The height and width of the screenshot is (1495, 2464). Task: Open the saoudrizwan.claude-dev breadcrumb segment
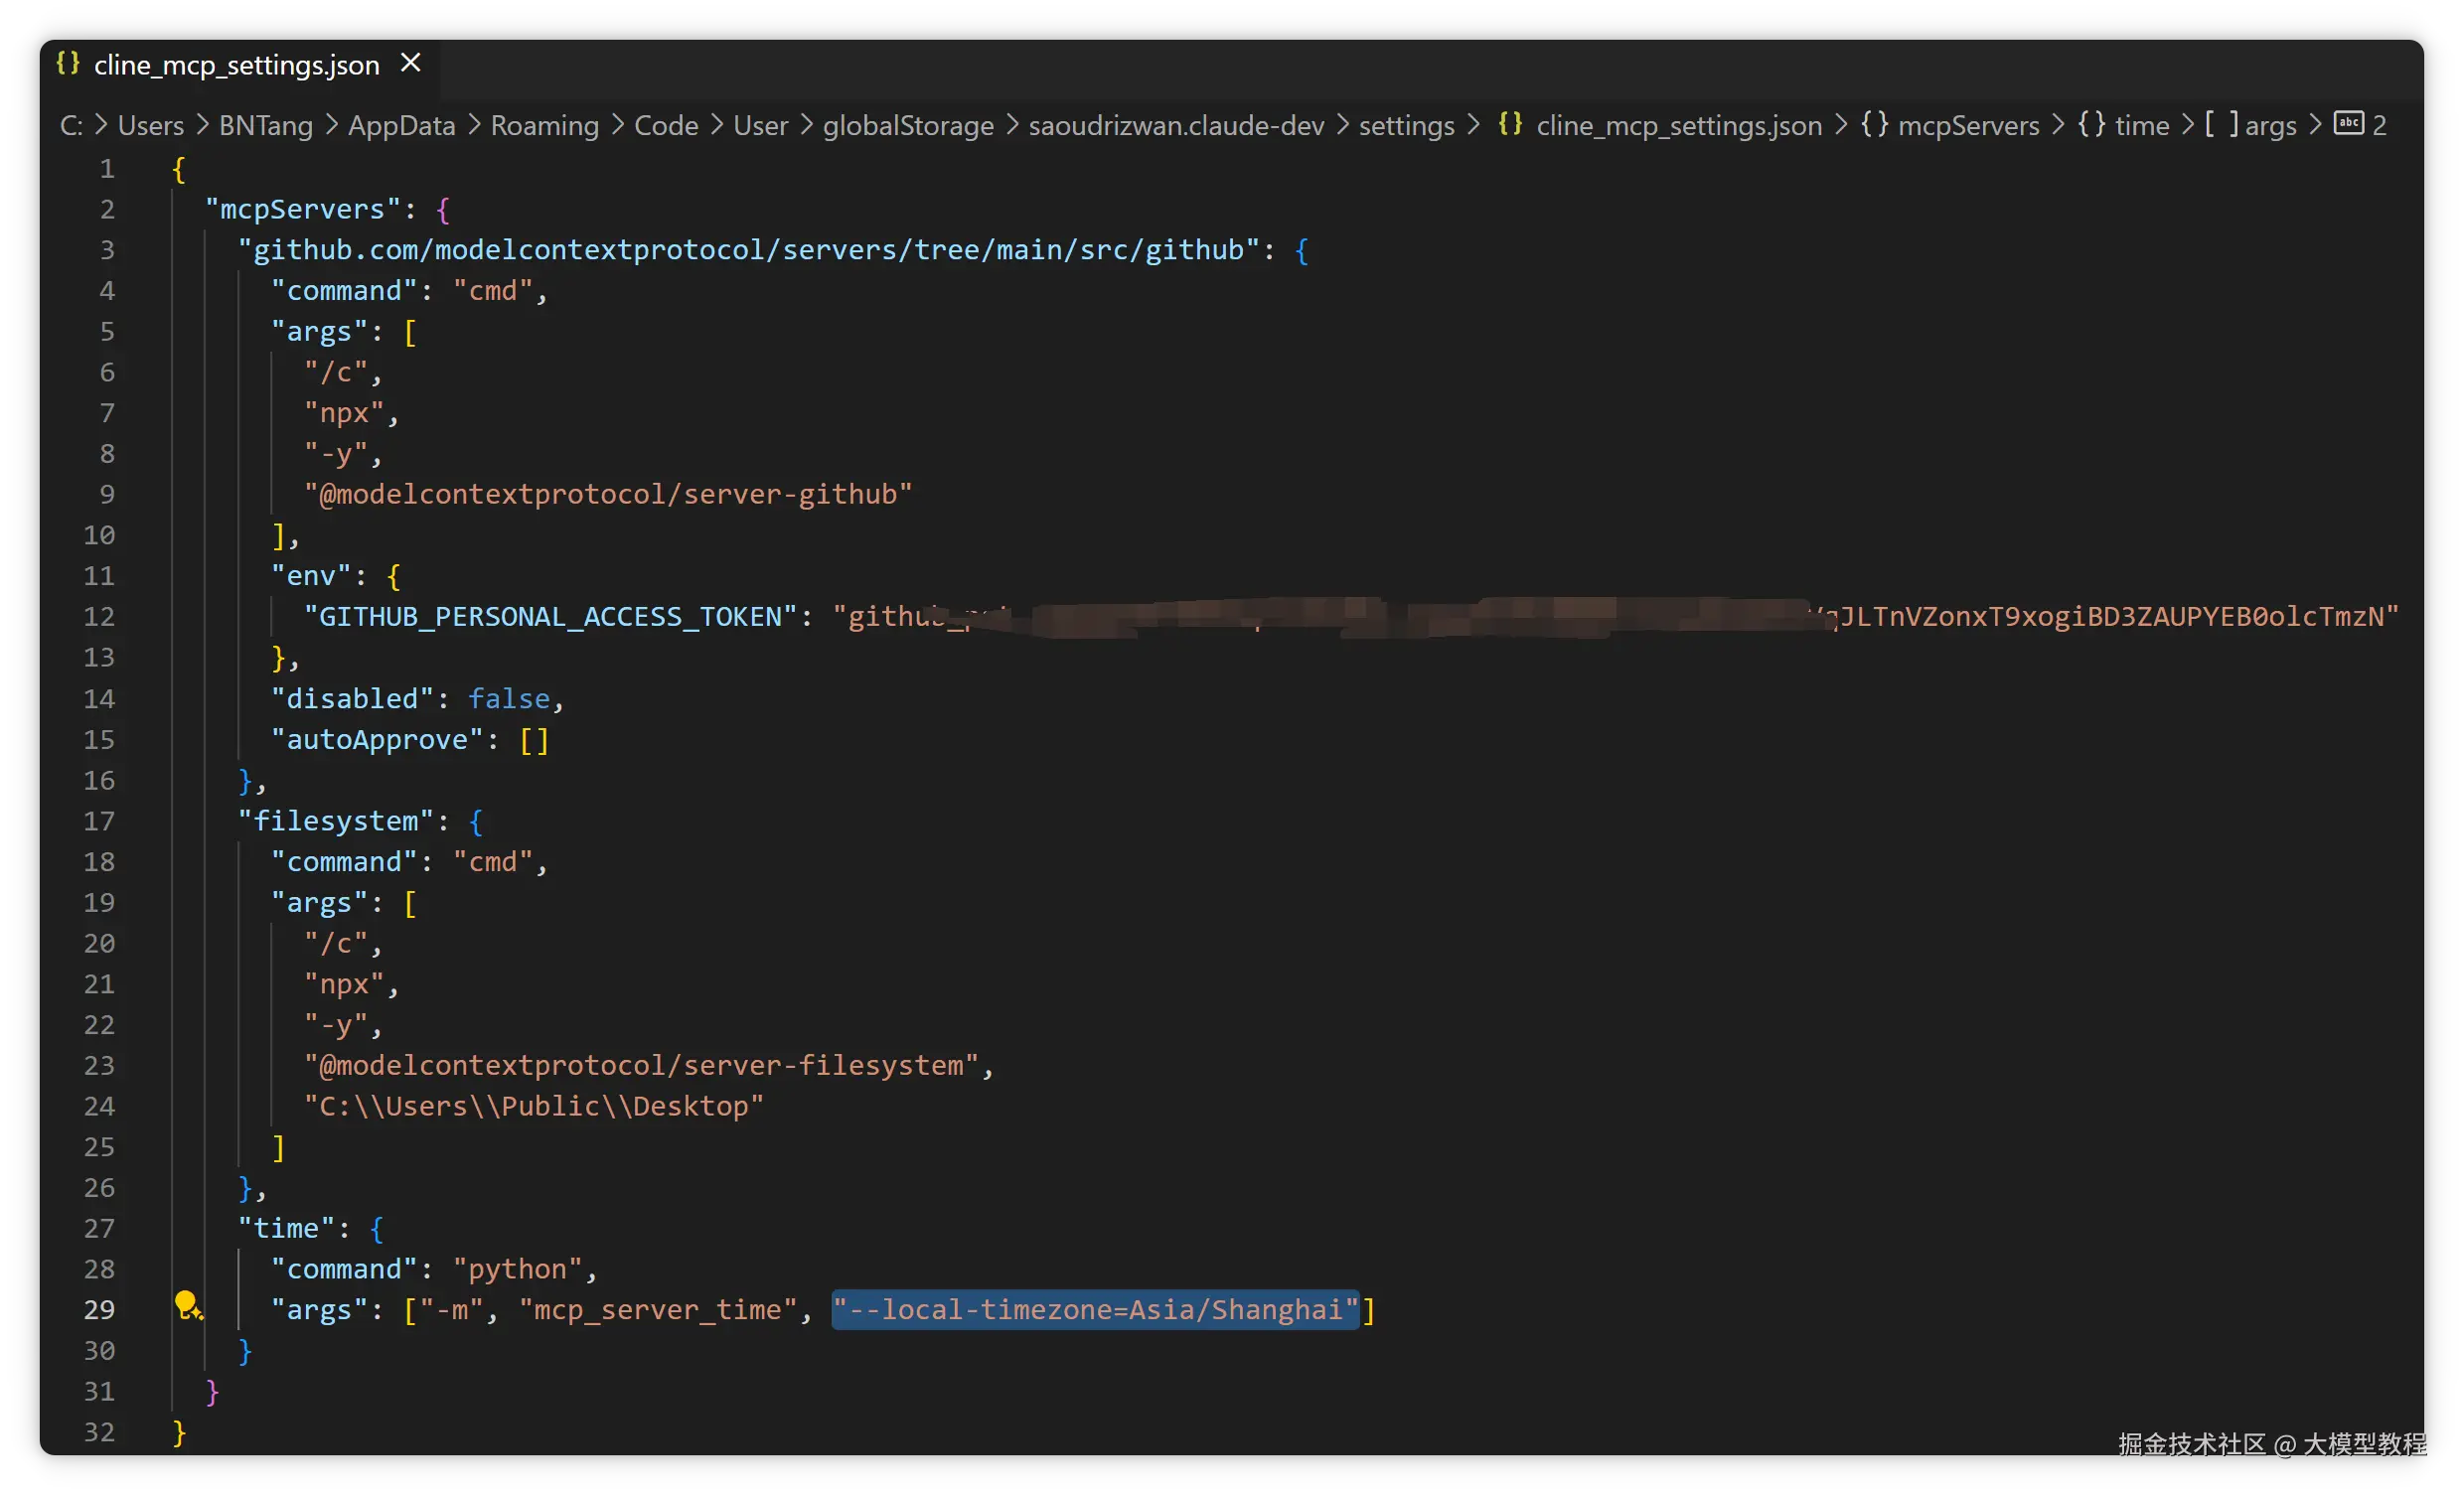(x=1176, y=125)
